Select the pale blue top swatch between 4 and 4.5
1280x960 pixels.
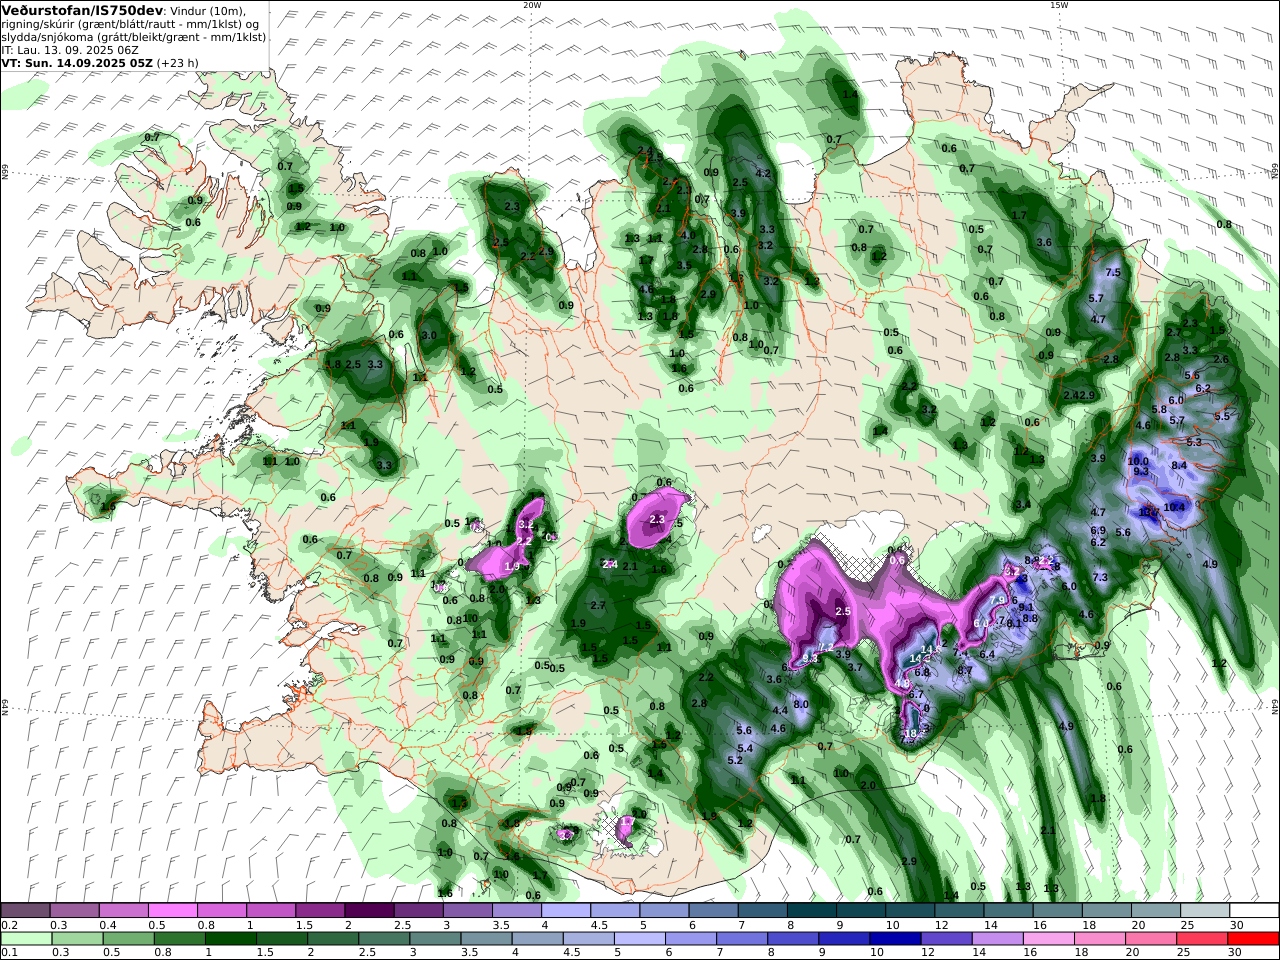click(x=565, y=911)
